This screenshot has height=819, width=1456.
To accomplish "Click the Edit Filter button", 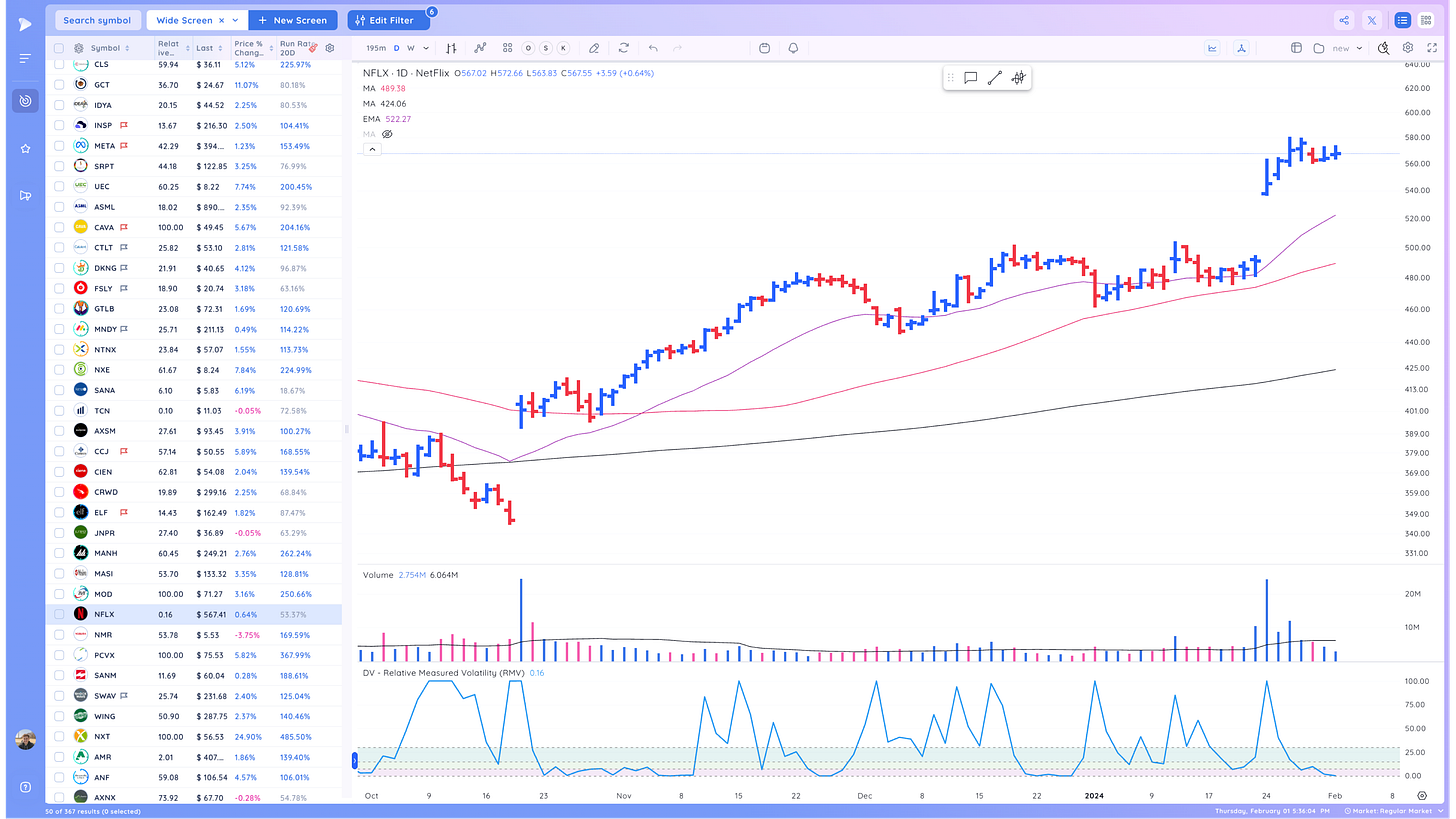I will (x=388, y=20).
